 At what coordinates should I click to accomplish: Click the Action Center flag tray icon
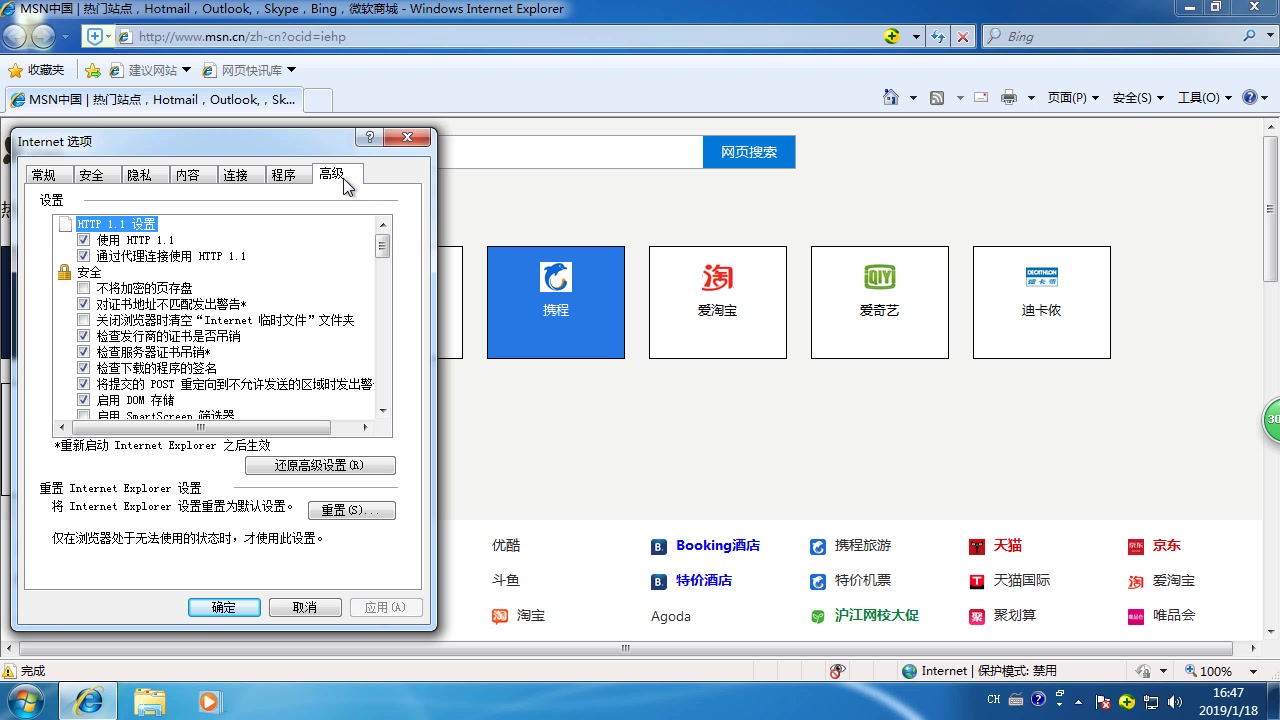tap(1103, 701)
